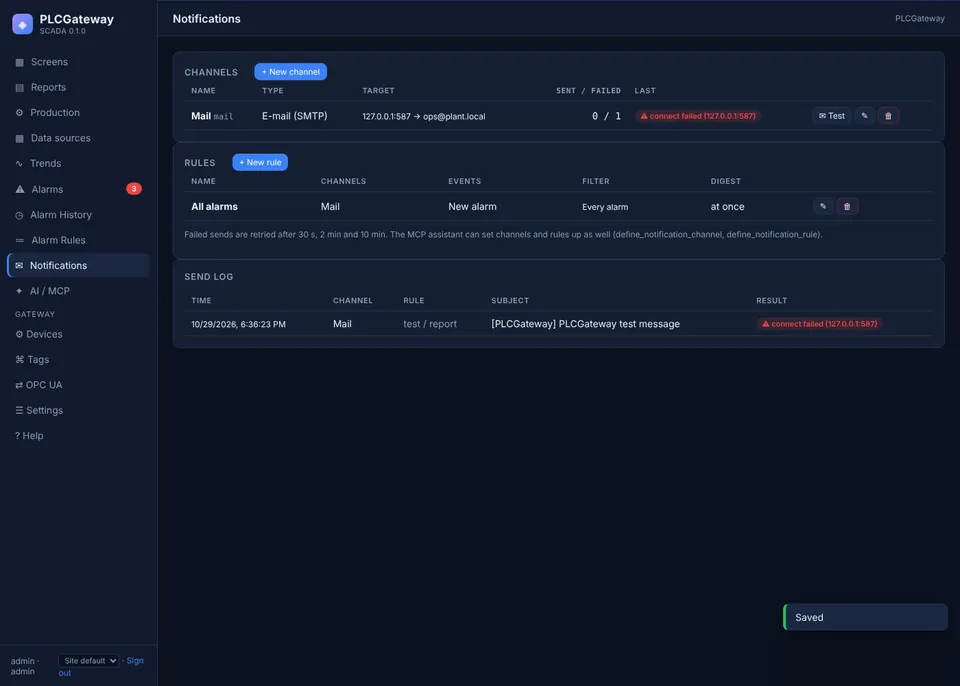Click the AI / MCP sparkle icon
The height and width of the screenshot is (686, 960).
19,291
